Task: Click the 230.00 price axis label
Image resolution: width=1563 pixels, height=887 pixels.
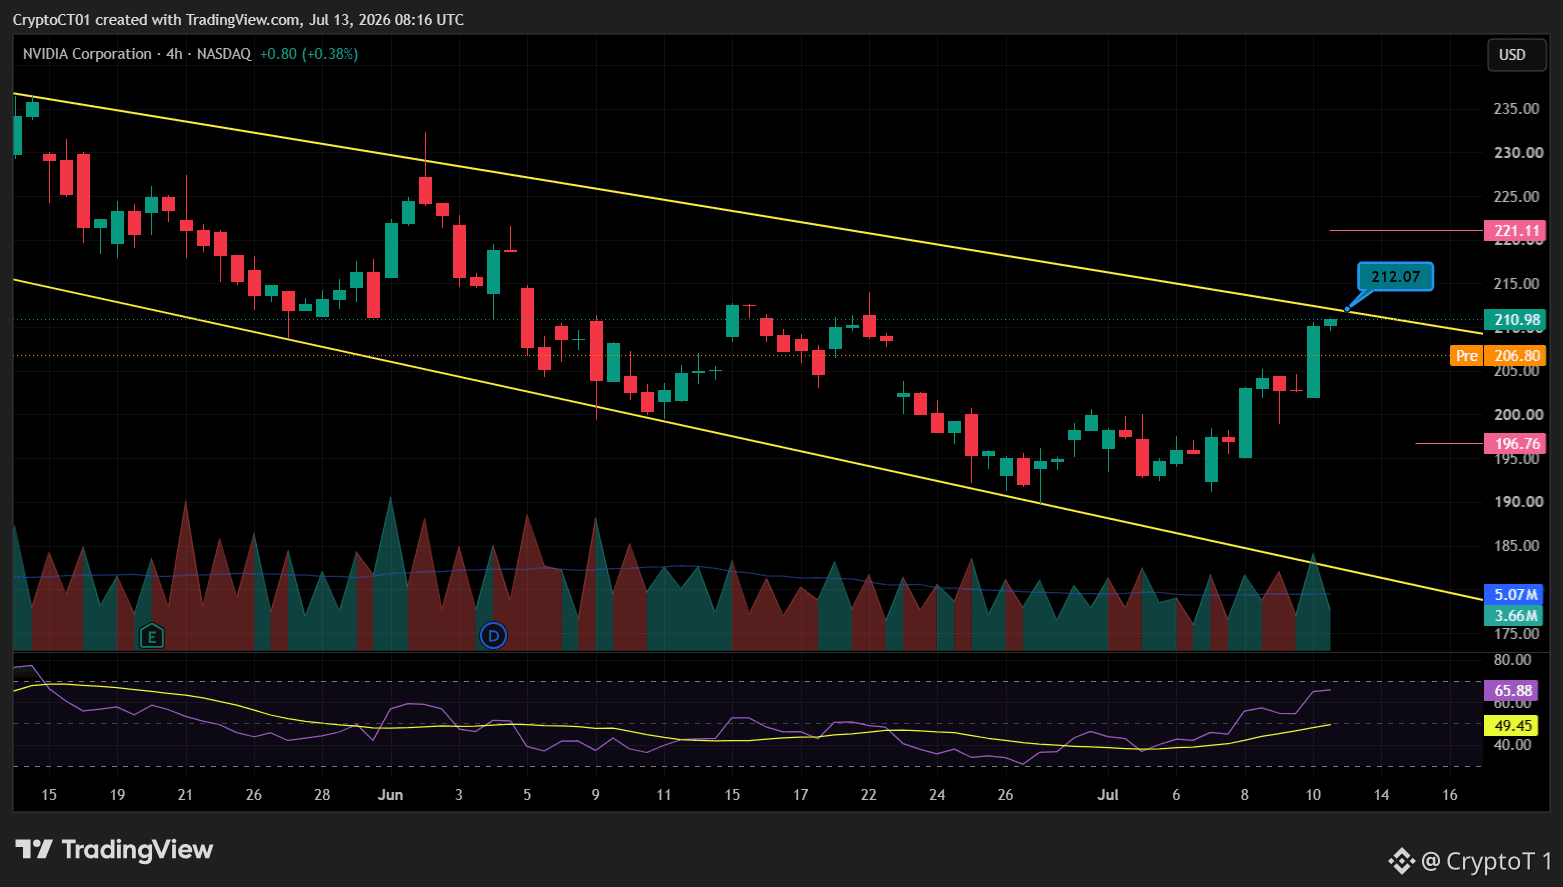Action: (1516, 153)
